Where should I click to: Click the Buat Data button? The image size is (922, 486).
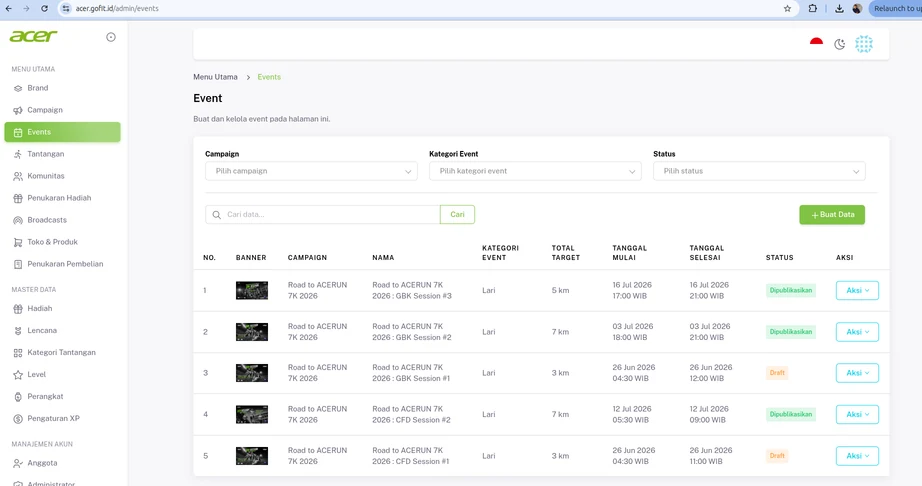[x=832, y=214]
